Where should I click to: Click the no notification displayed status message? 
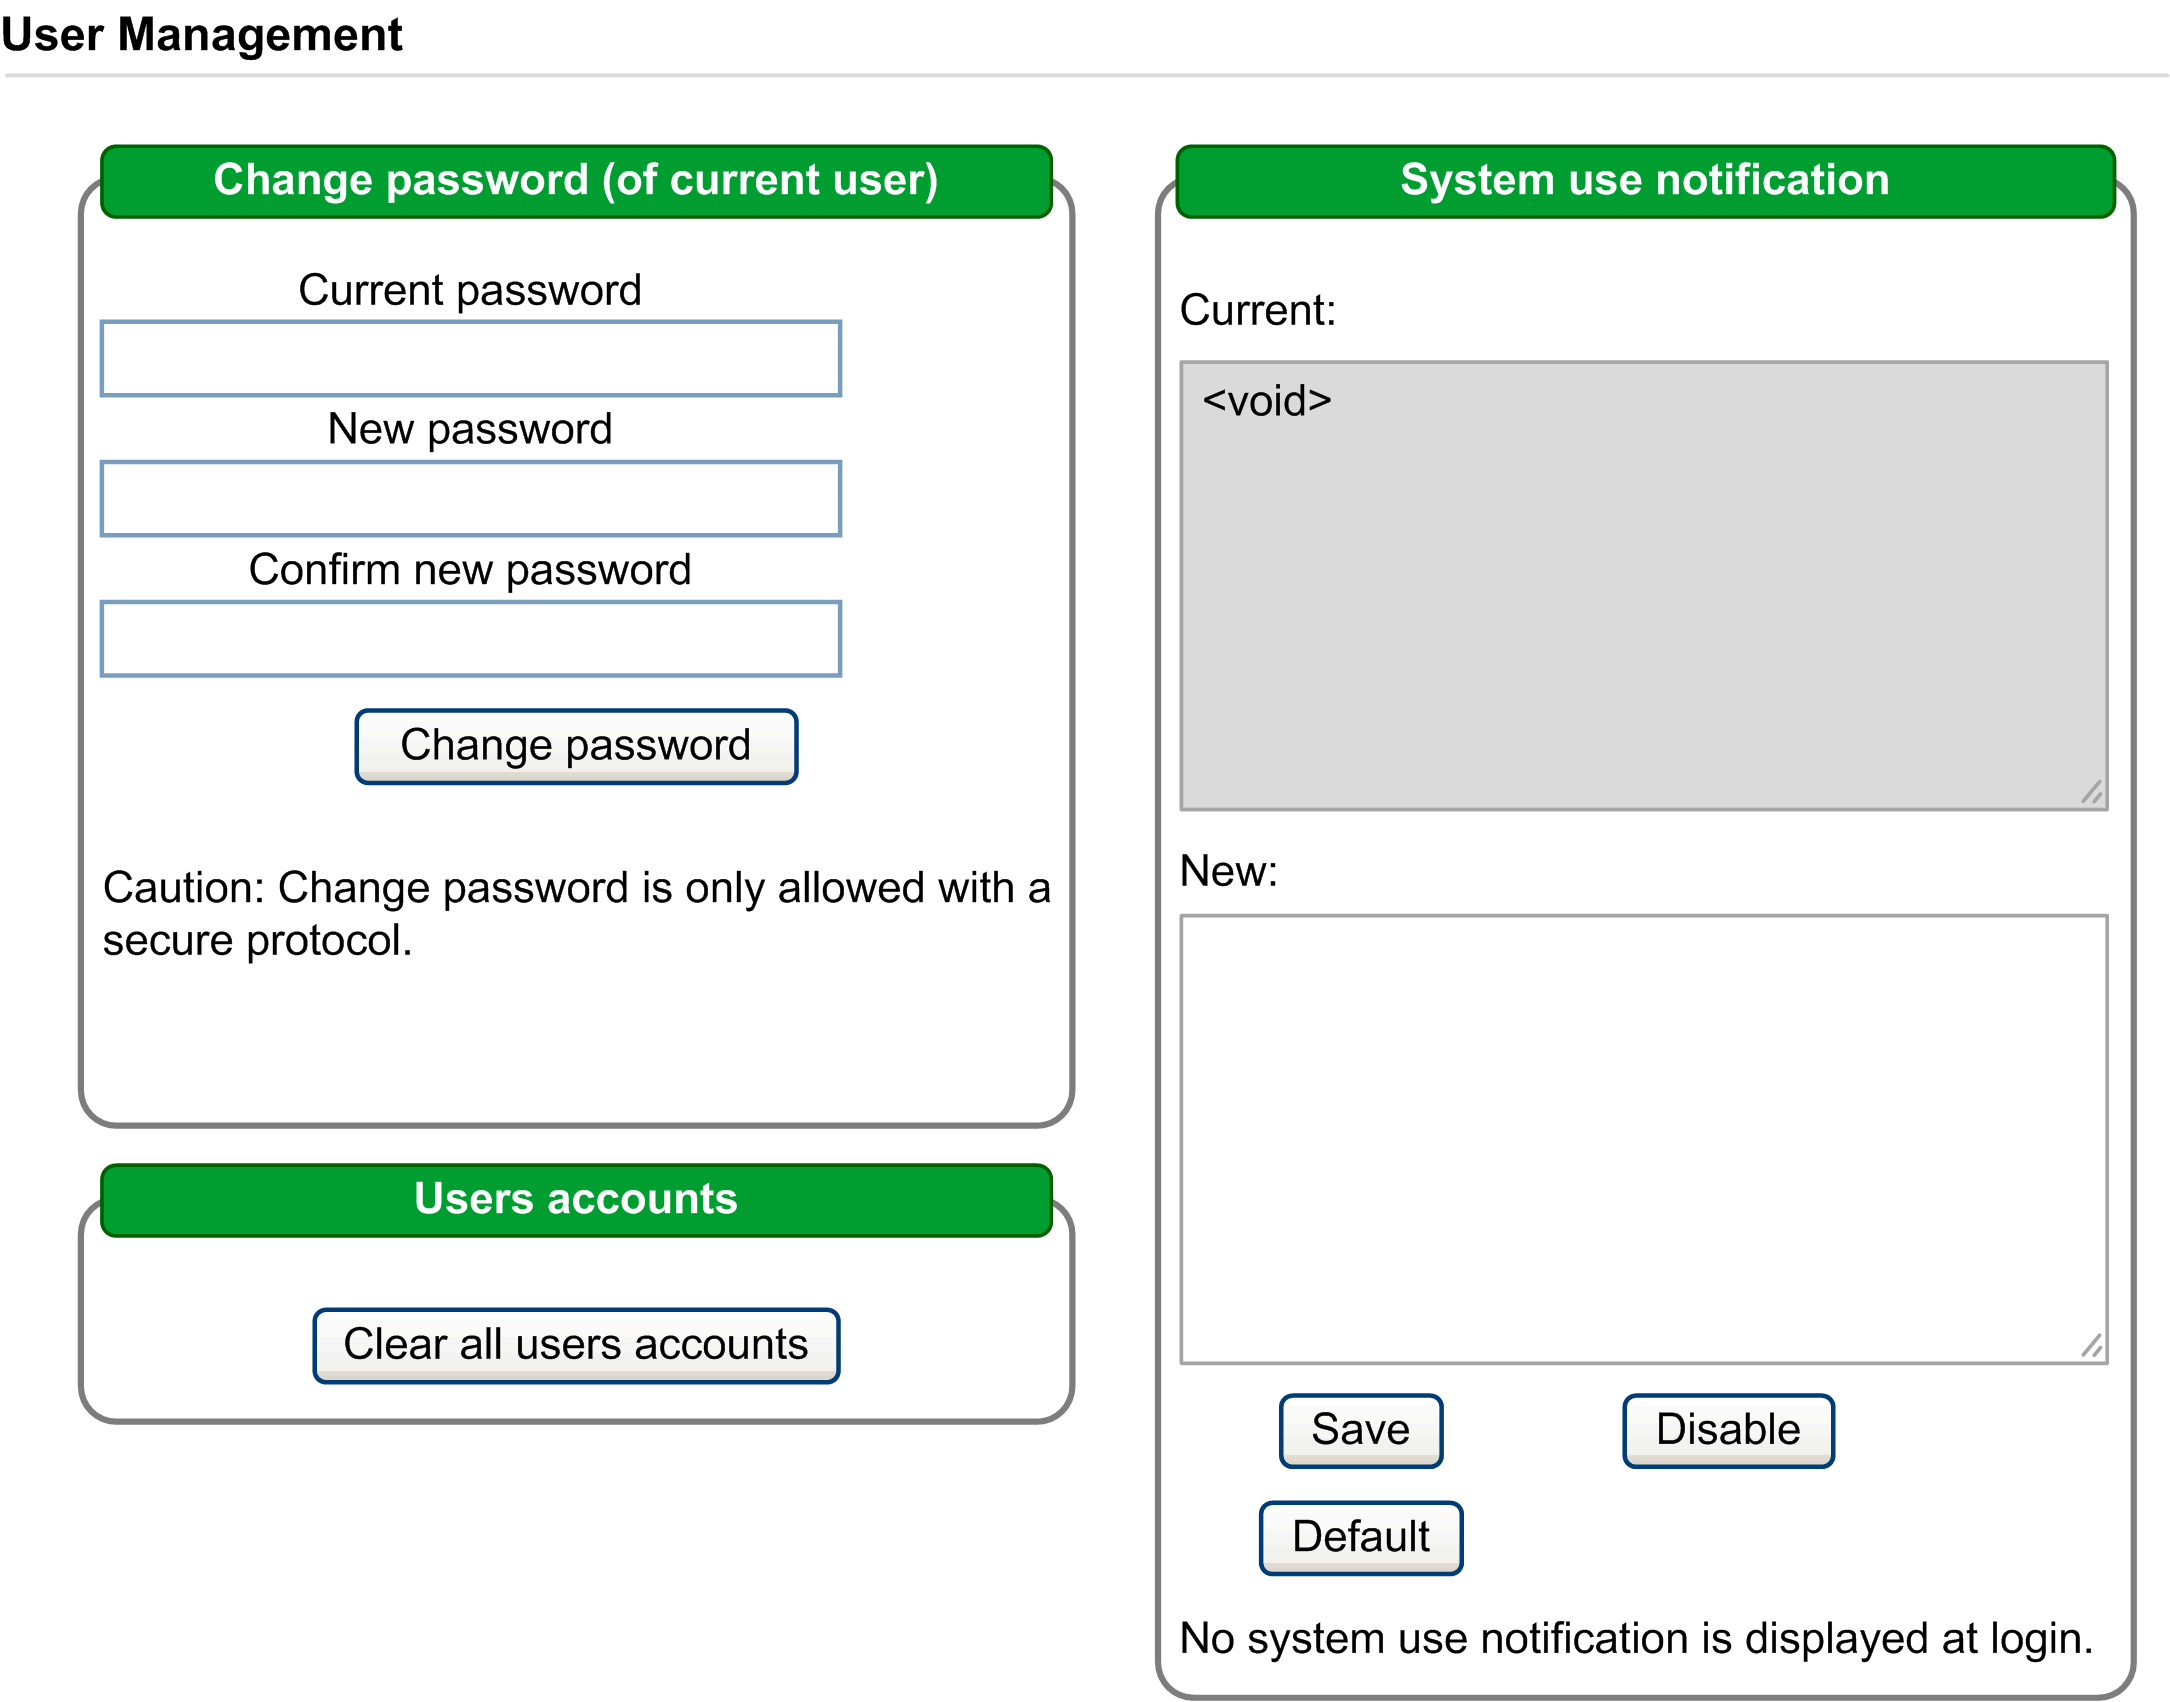coord(1636,1639)
